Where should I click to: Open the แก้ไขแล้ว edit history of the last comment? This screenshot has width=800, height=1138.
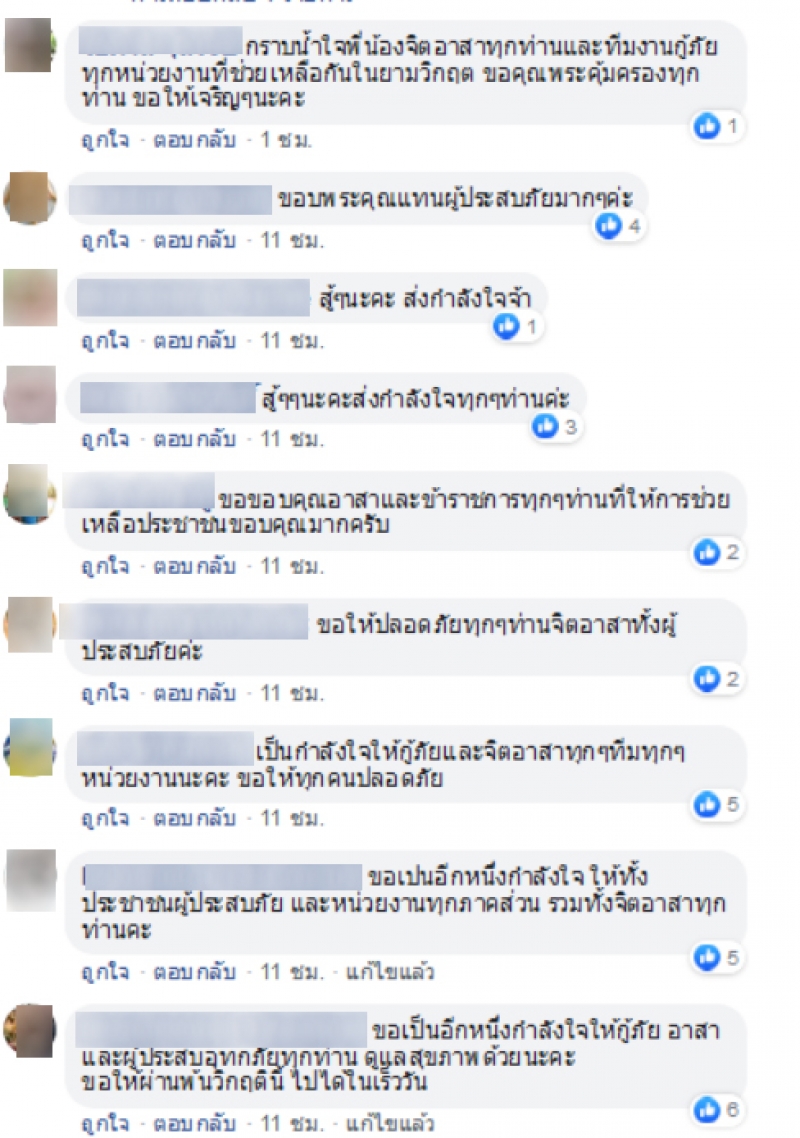390,1123
